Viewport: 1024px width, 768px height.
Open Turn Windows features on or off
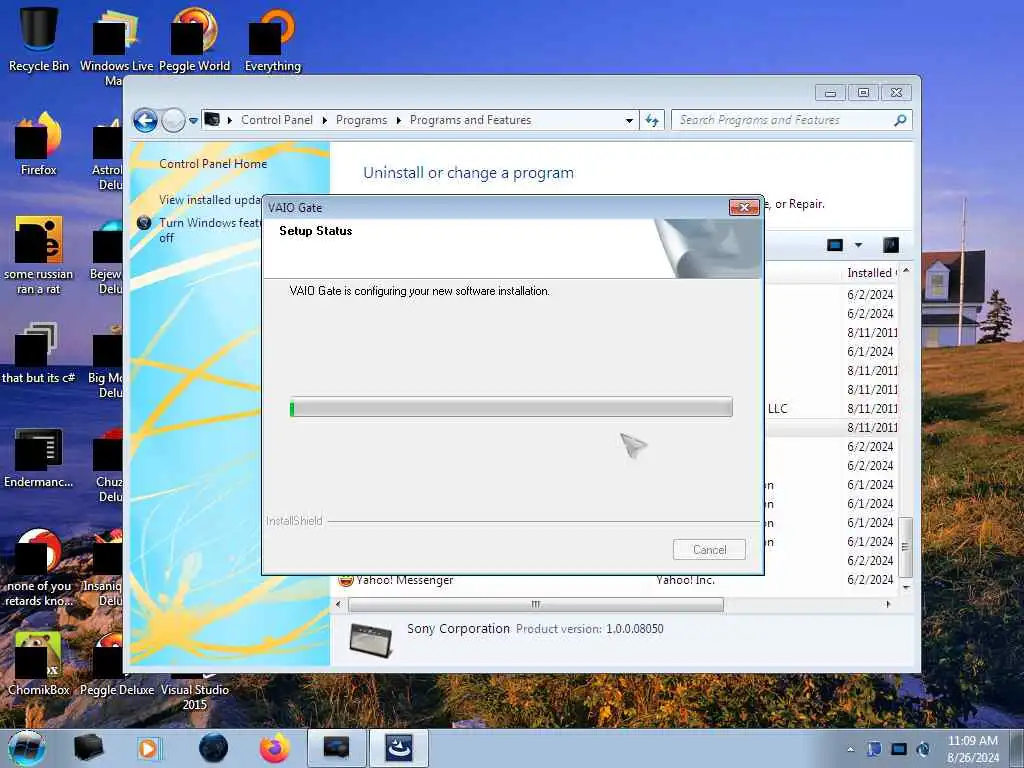pos(210,230)
